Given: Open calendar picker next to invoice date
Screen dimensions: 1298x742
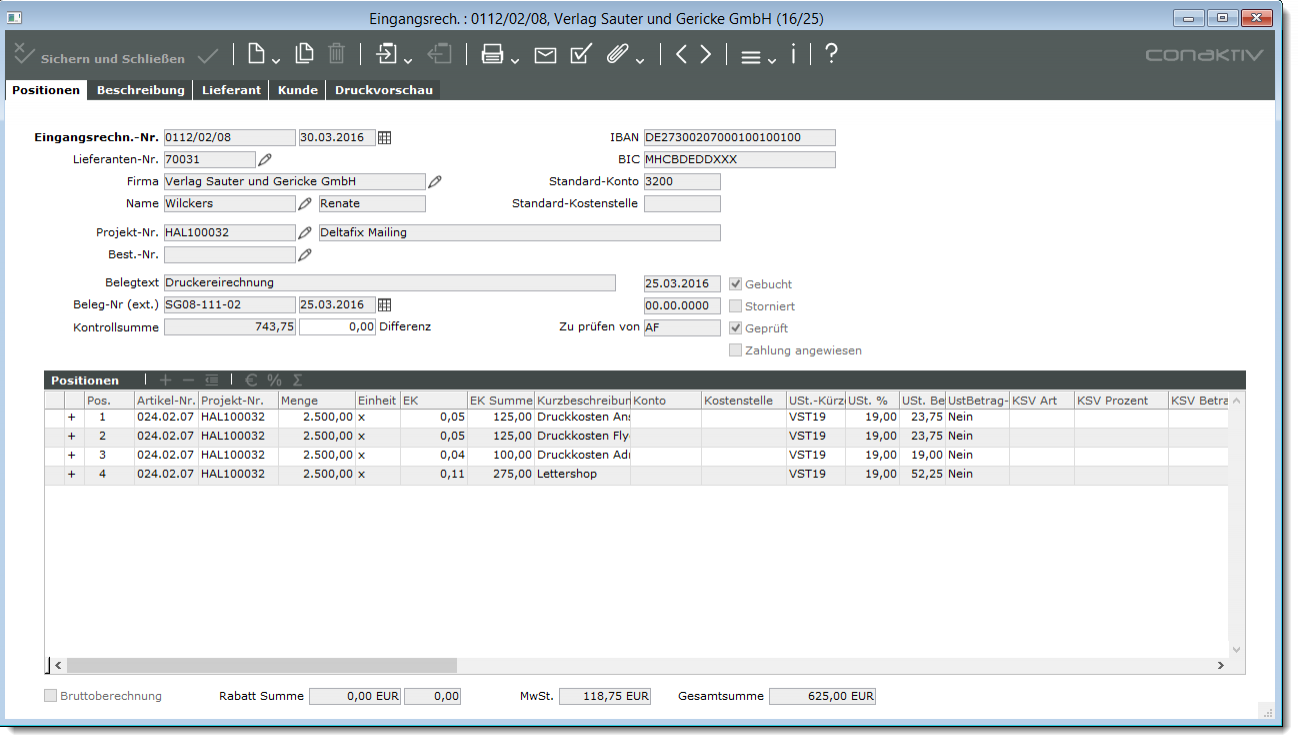Looking at the screenshot, I should pyautogui.click(x=385, y=138).
